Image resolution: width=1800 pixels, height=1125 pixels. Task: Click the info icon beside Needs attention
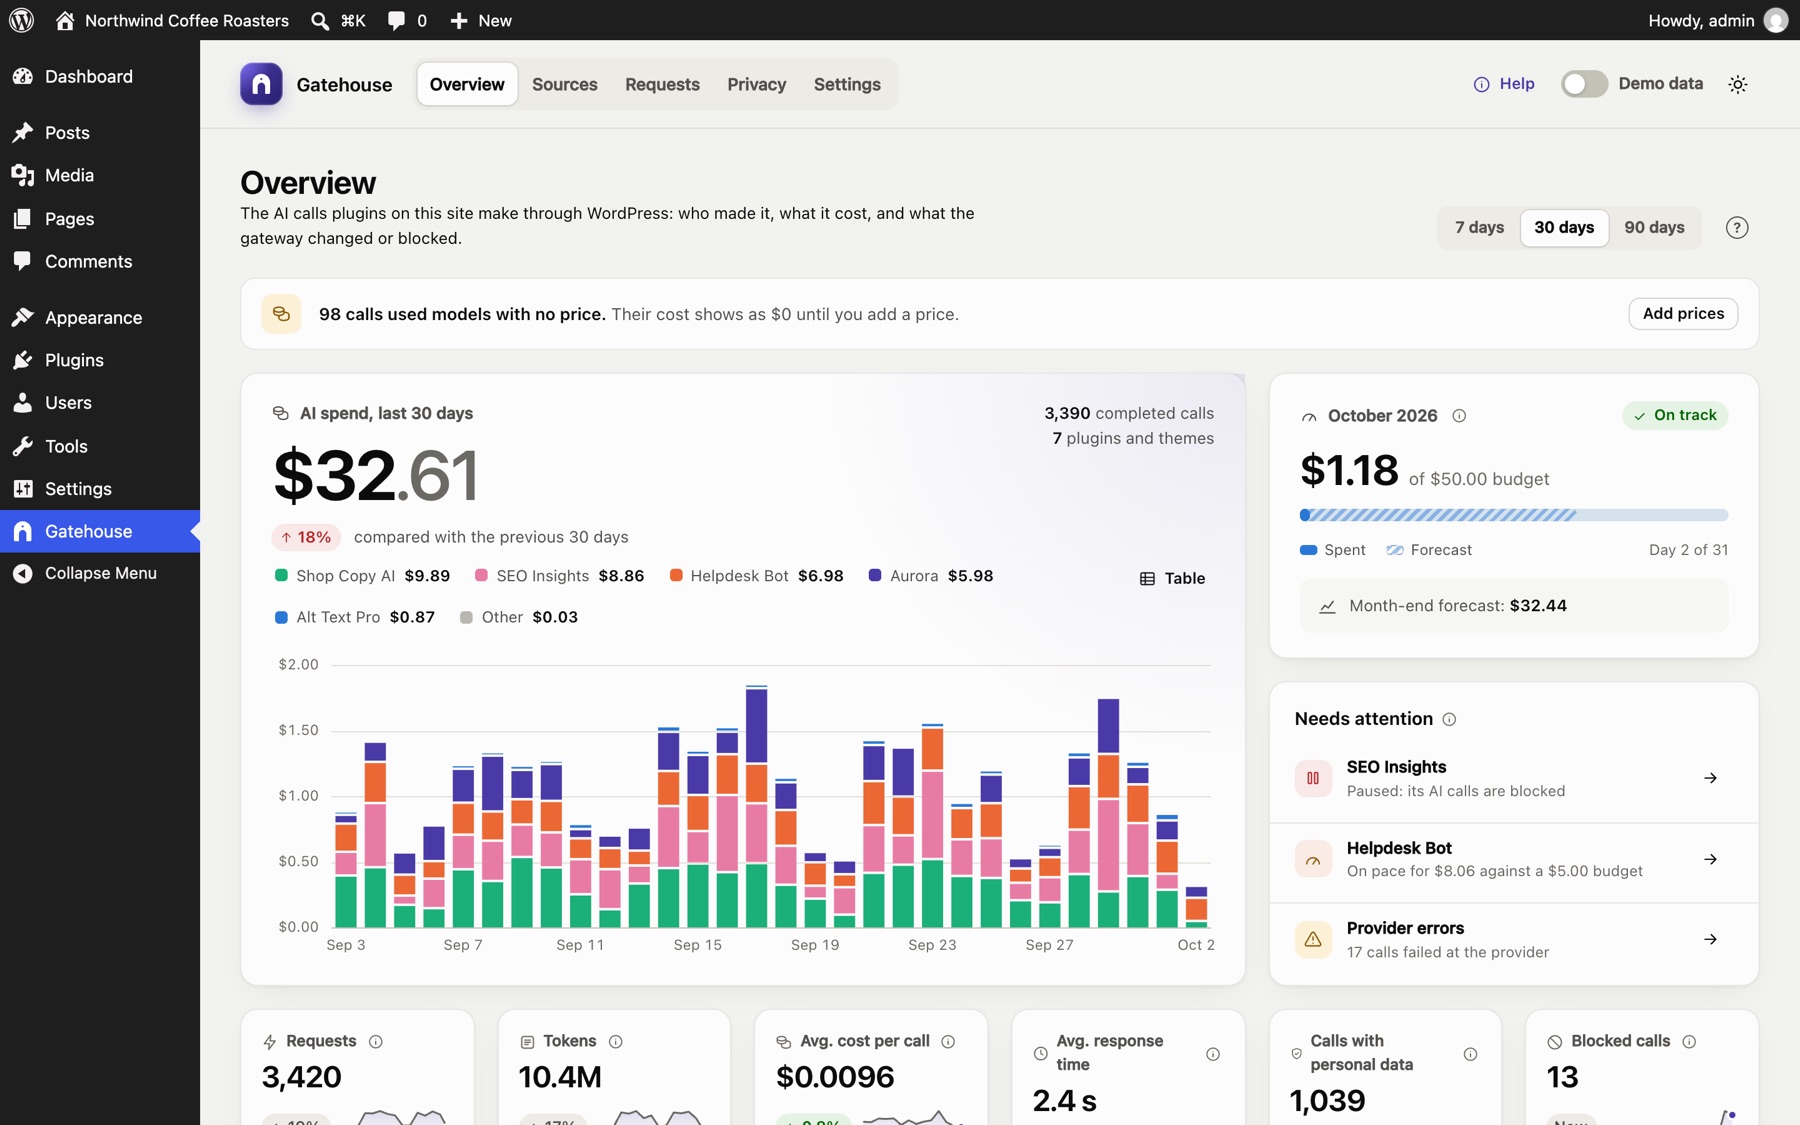(1449, 719)
